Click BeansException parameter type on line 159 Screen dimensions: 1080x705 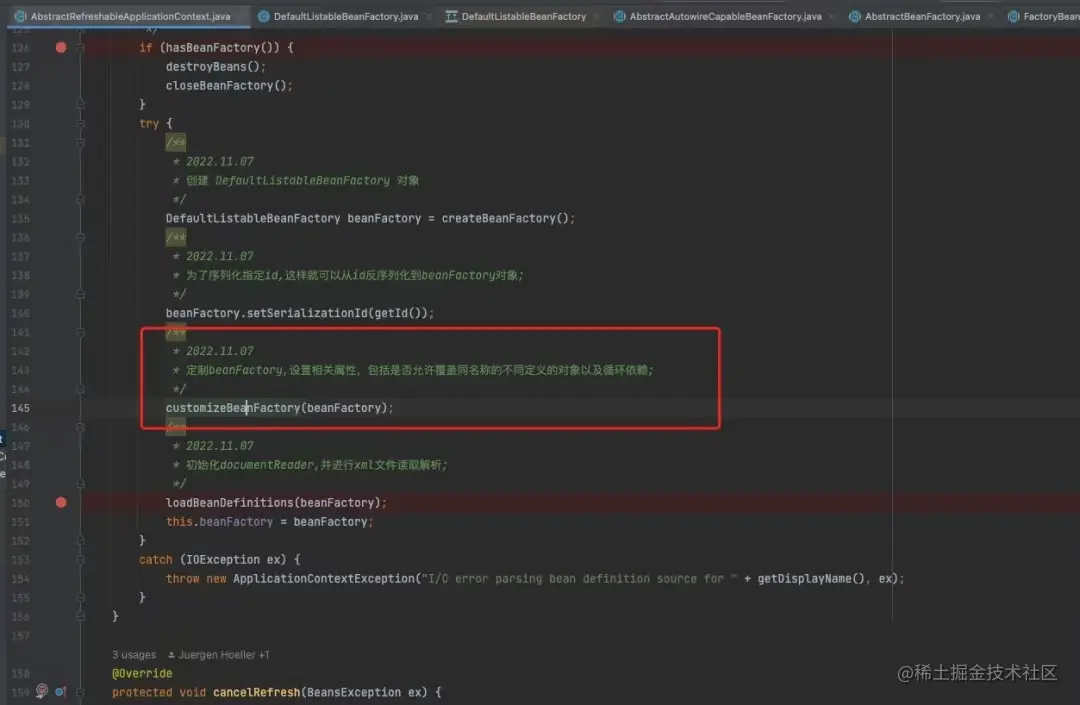354,692
